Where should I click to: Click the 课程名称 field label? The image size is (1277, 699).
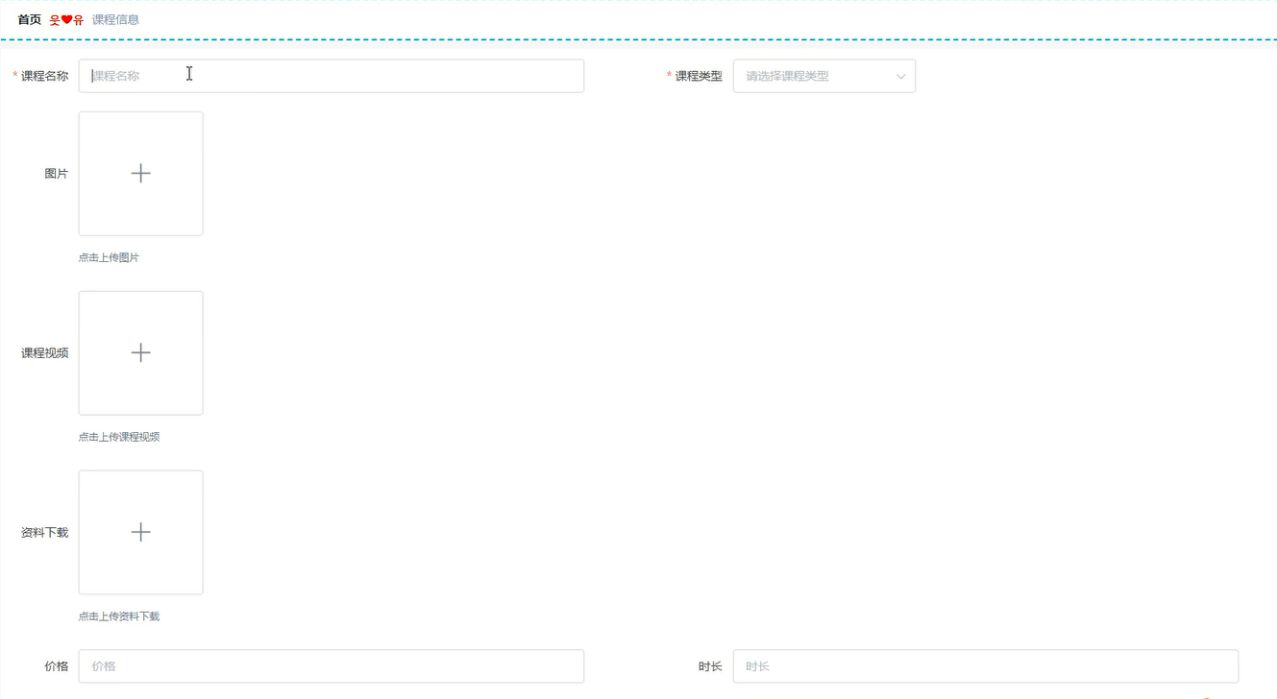click(45, 76)
